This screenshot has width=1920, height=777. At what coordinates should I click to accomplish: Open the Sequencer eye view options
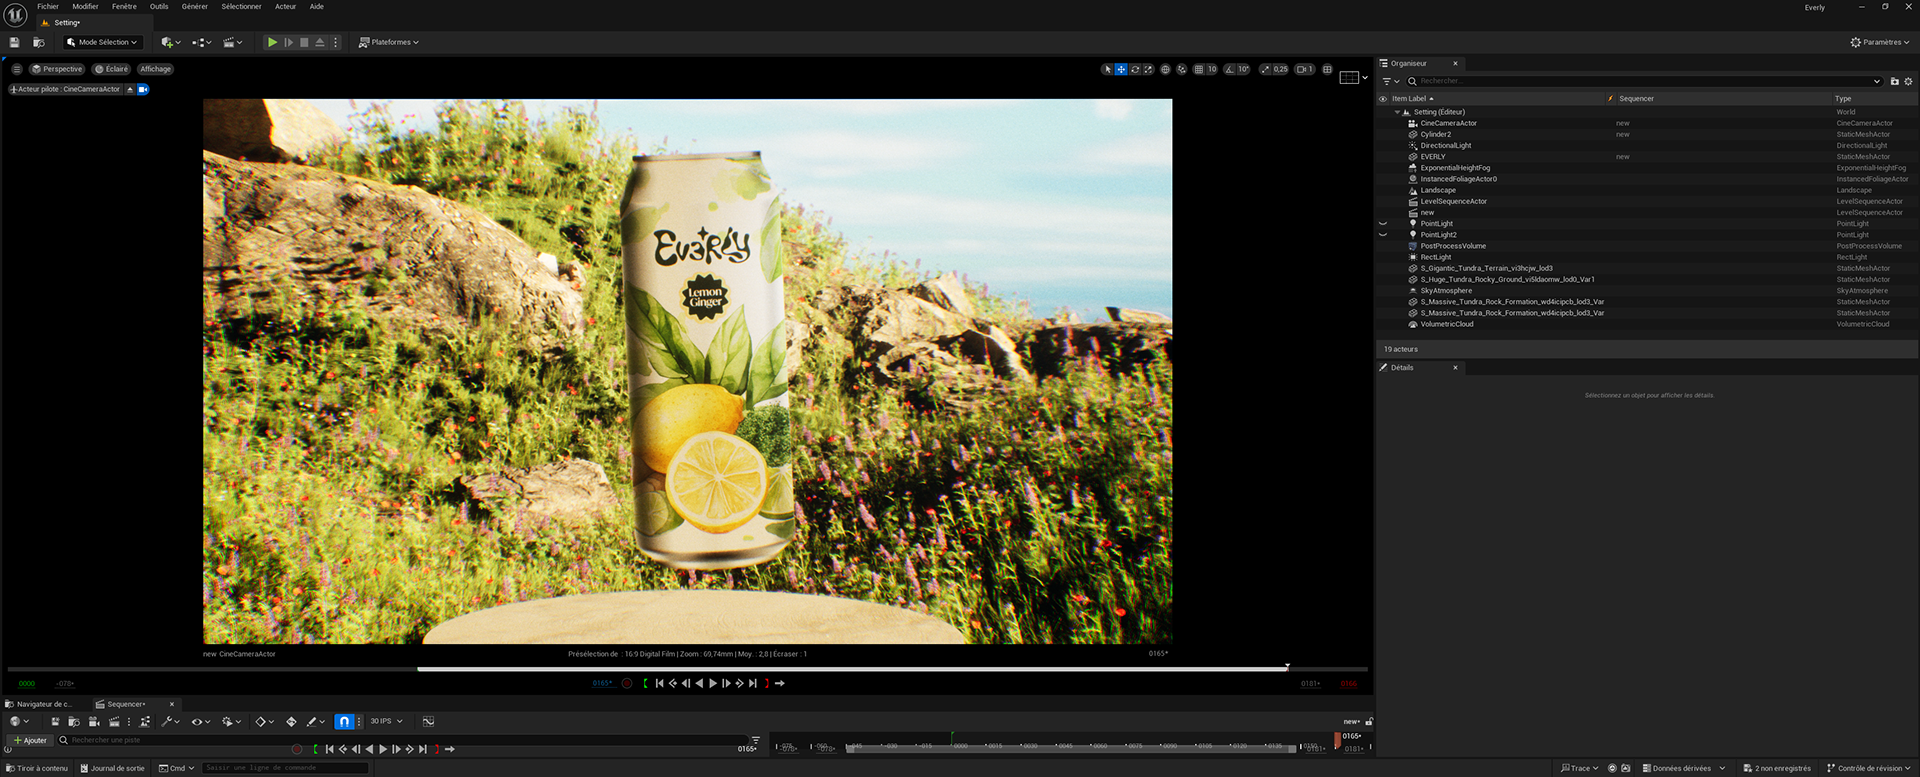pos(200,721)
